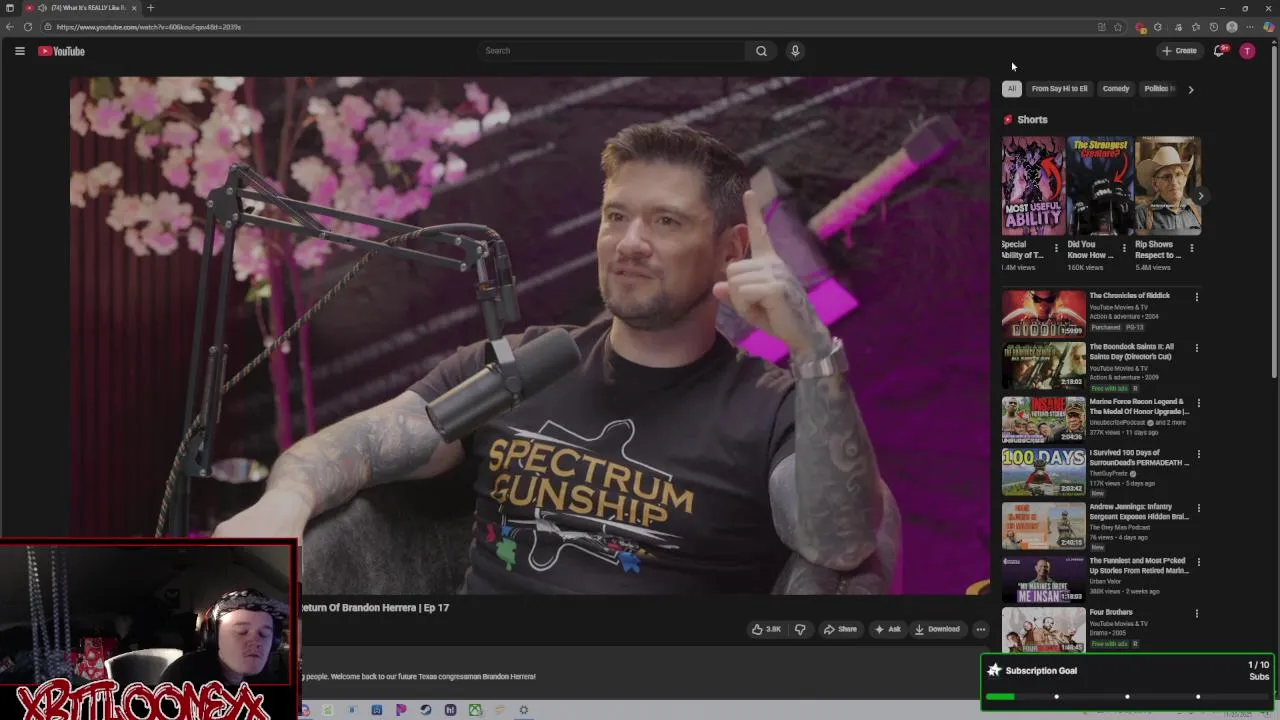Open more options for Boondock Saints II
1280x720 pixels.
pyautogui.click(x=1196, y=348)
